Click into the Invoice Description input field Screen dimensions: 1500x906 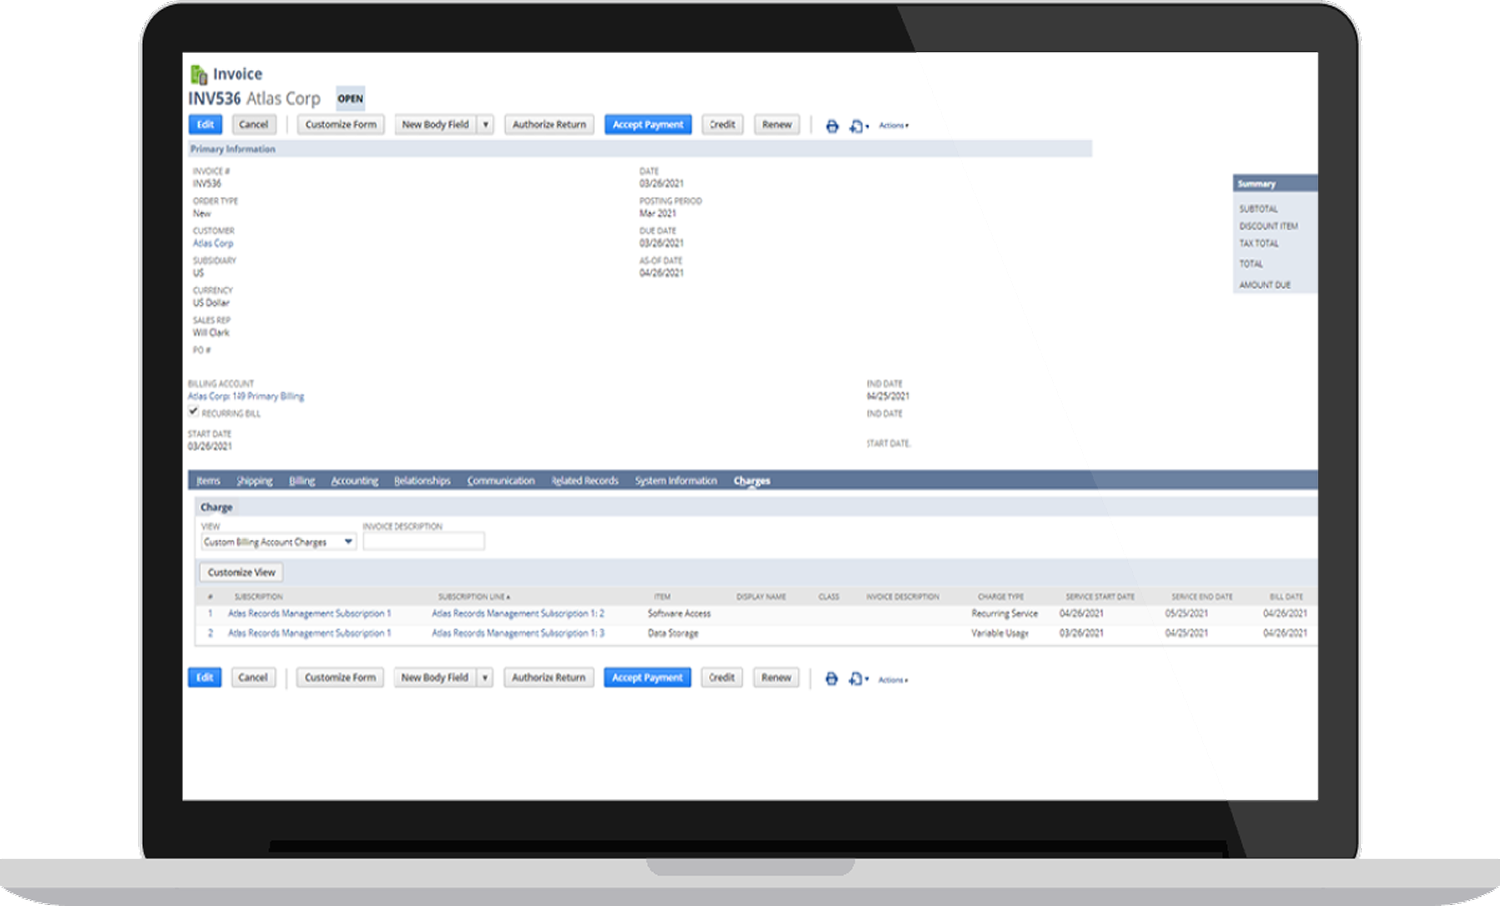click(424, 542)
